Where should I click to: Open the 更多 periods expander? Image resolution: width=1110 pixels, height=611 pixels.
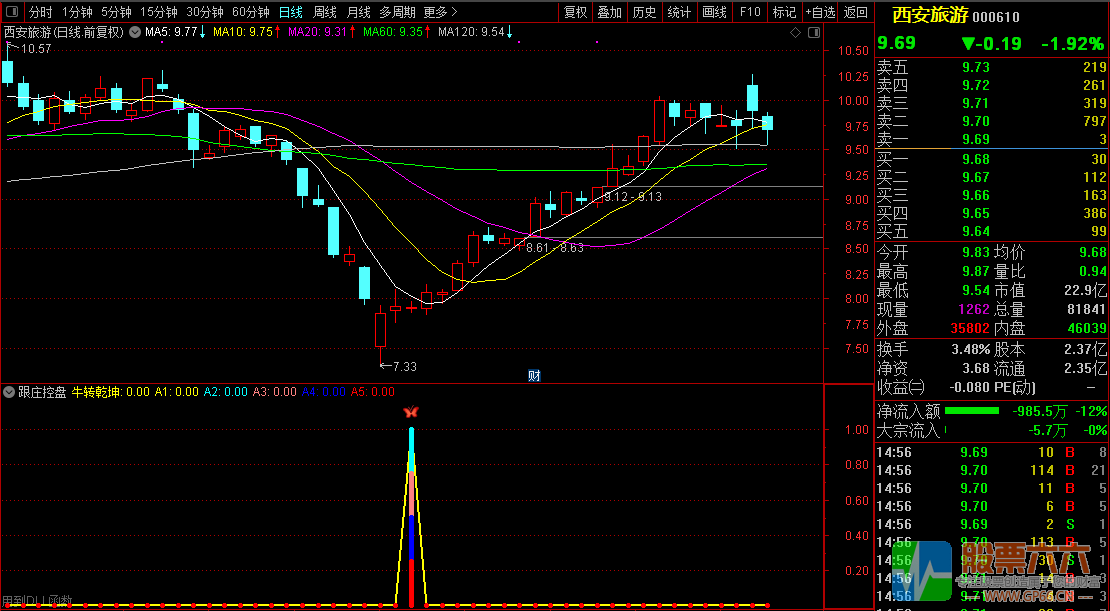click(x=440, y=12)
